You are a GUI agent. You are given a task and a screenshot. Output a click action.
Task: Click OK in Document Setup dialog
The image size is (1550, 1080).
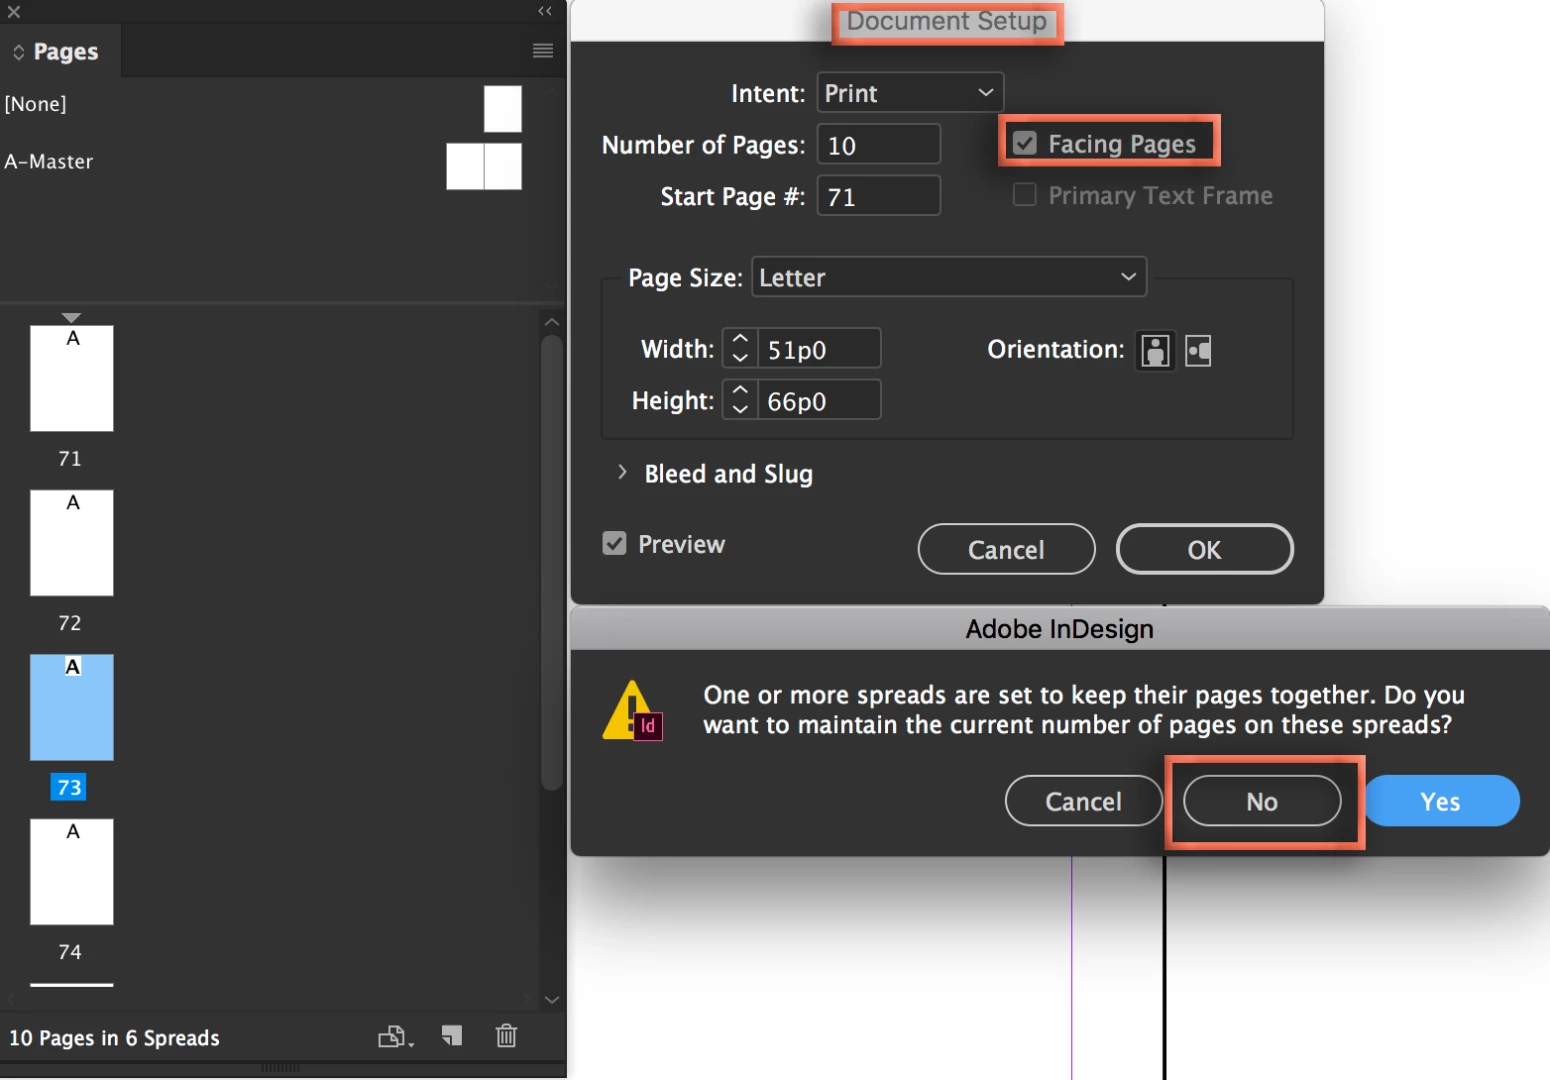tap(1204, 549)
